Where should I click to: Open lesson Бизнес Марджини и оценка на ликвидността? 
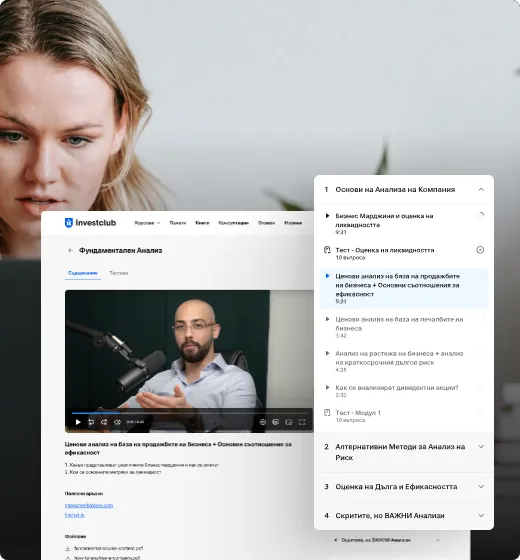[x=404, y=223]
